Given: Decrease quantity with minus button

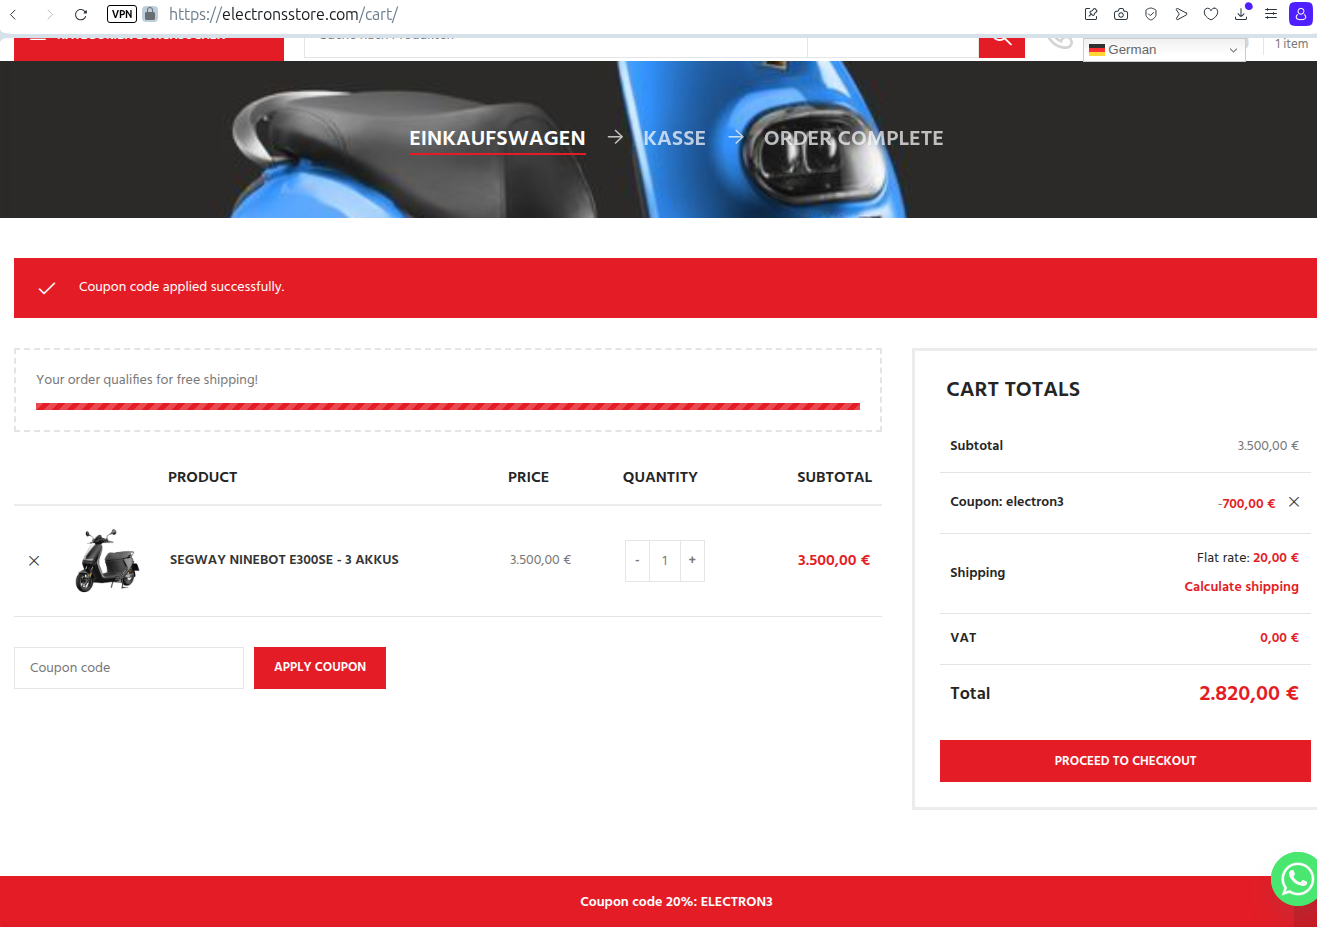Looking at the screenshot, I should [x=637, y=561].
